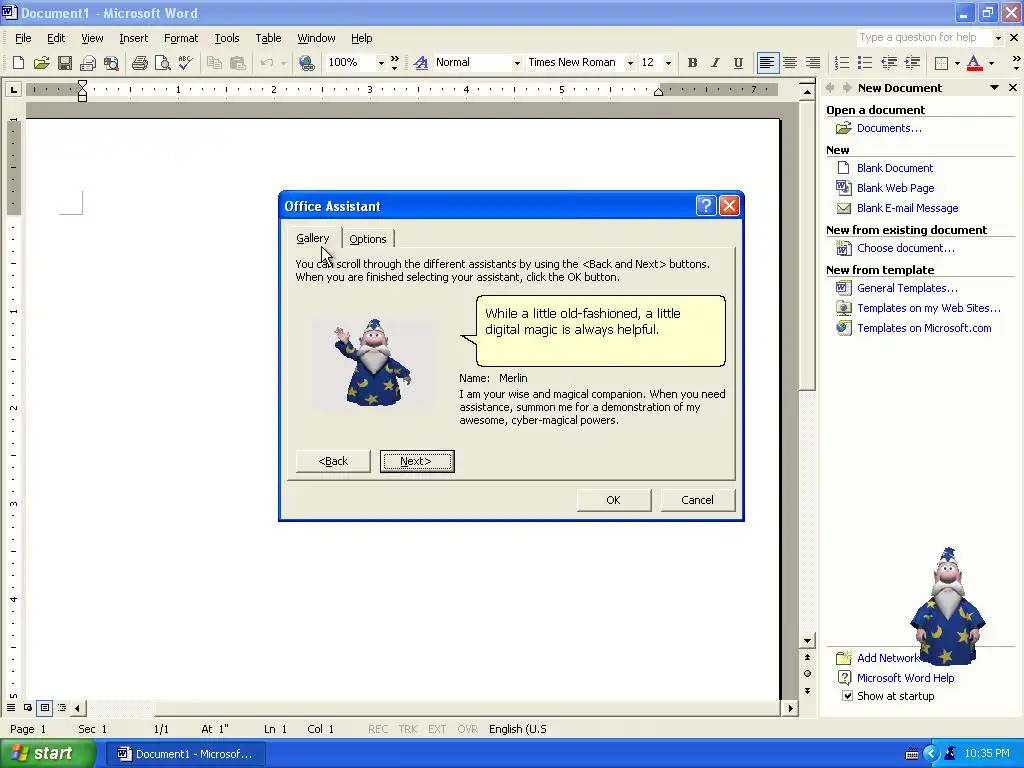Set paragraph alignment to Align Right
1024x768 pixels.
813,63
